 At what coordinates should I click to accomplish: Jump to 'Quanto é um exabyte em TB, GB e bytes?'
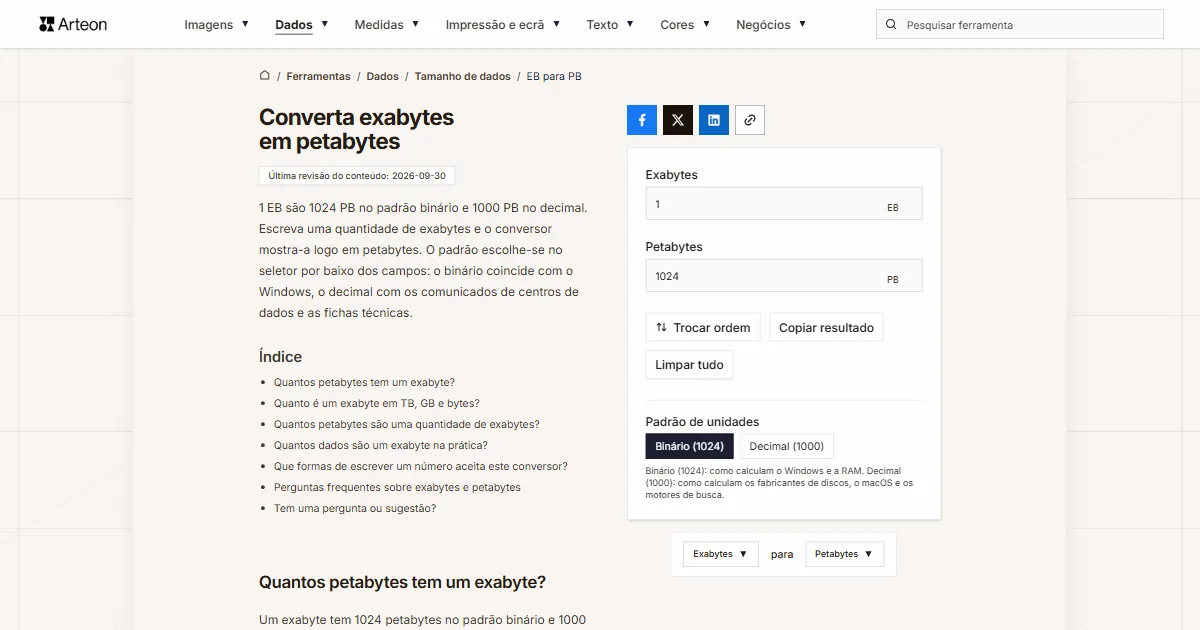tap(377, 403)
